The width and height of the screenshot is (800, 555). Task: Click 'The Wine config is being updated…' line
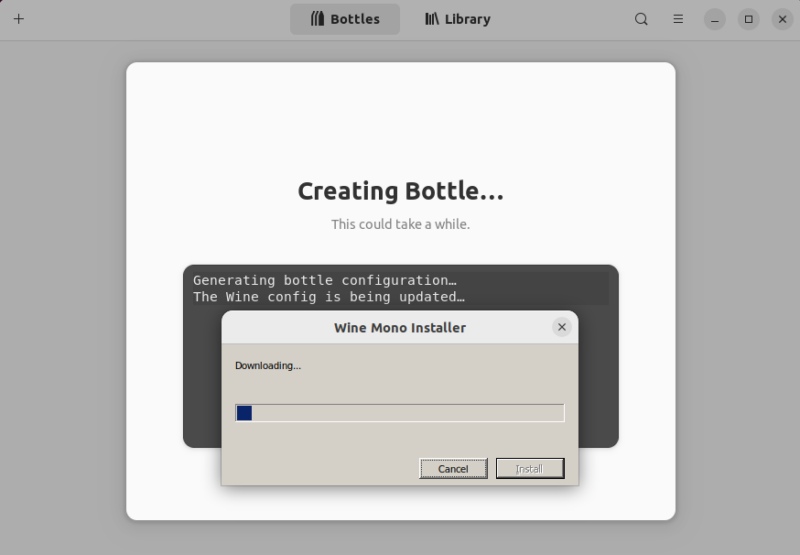click(x=329, y=297)
